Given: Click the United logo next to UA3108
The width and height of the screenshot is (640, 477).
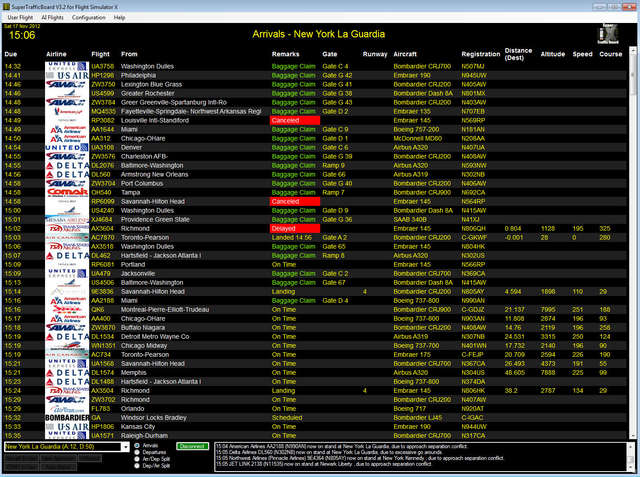Looking at the screenshot, I should click(67, 147).
